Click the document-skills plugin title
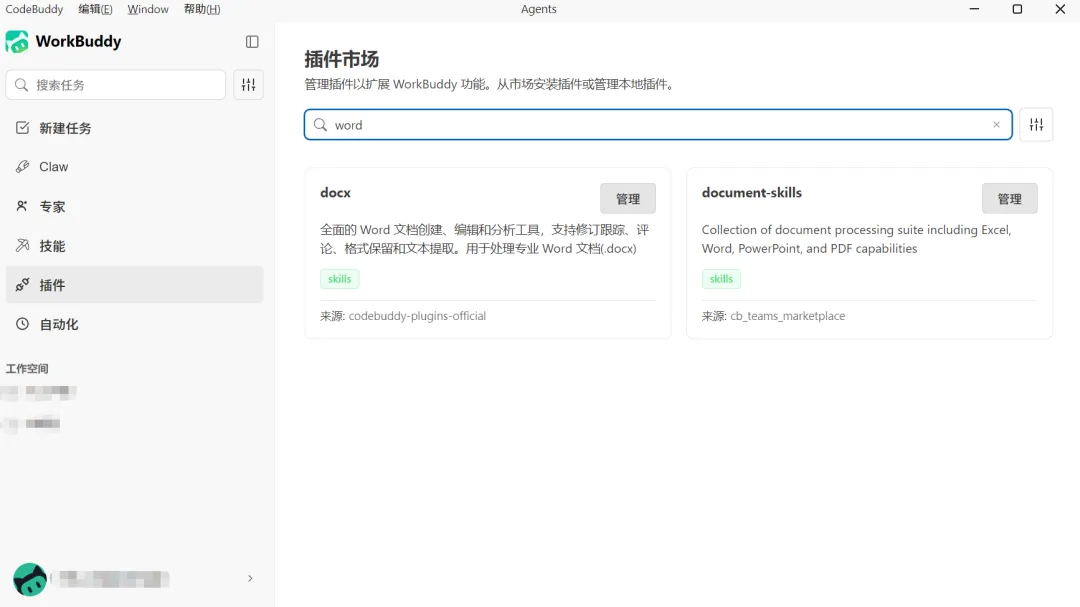The width and height of the screenshot is (1080, 607). point(751,193)
